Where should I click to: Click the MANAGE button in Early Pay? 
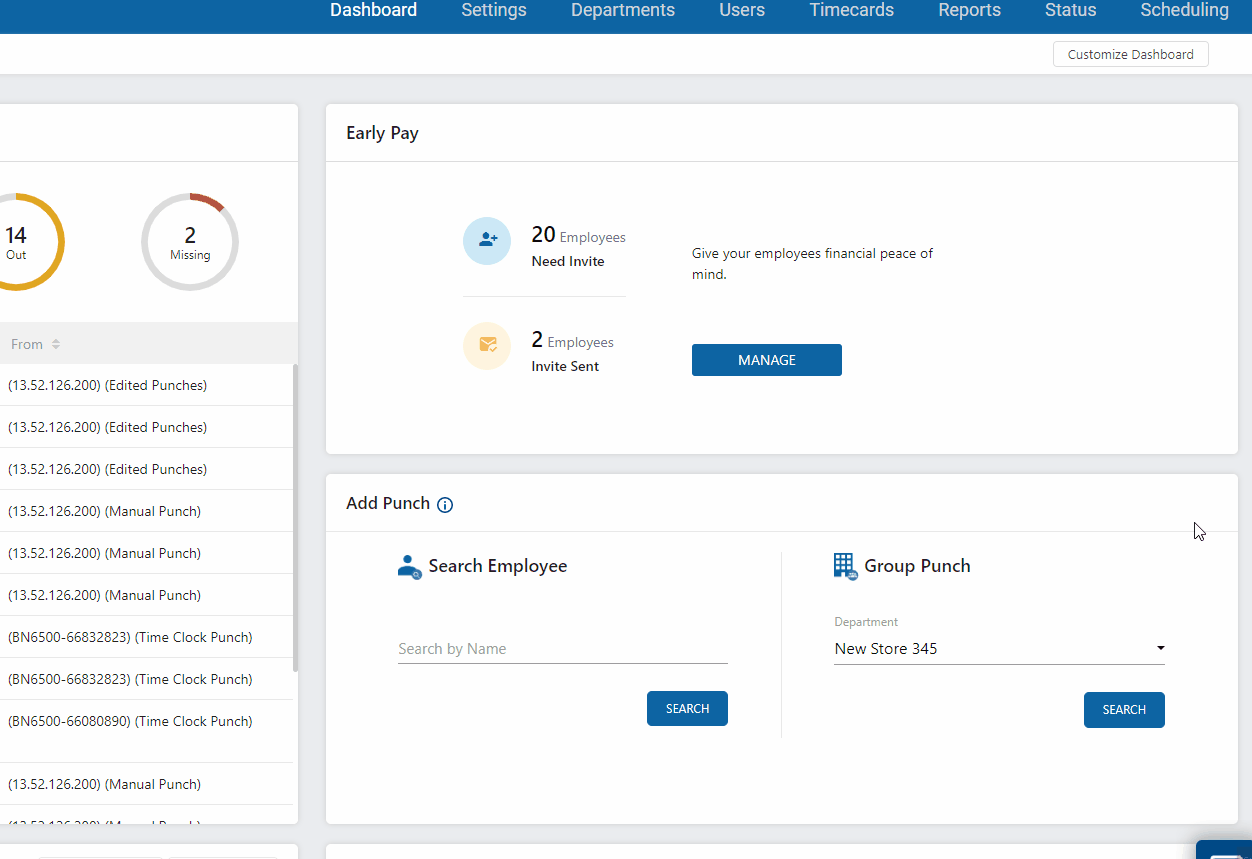766,359
